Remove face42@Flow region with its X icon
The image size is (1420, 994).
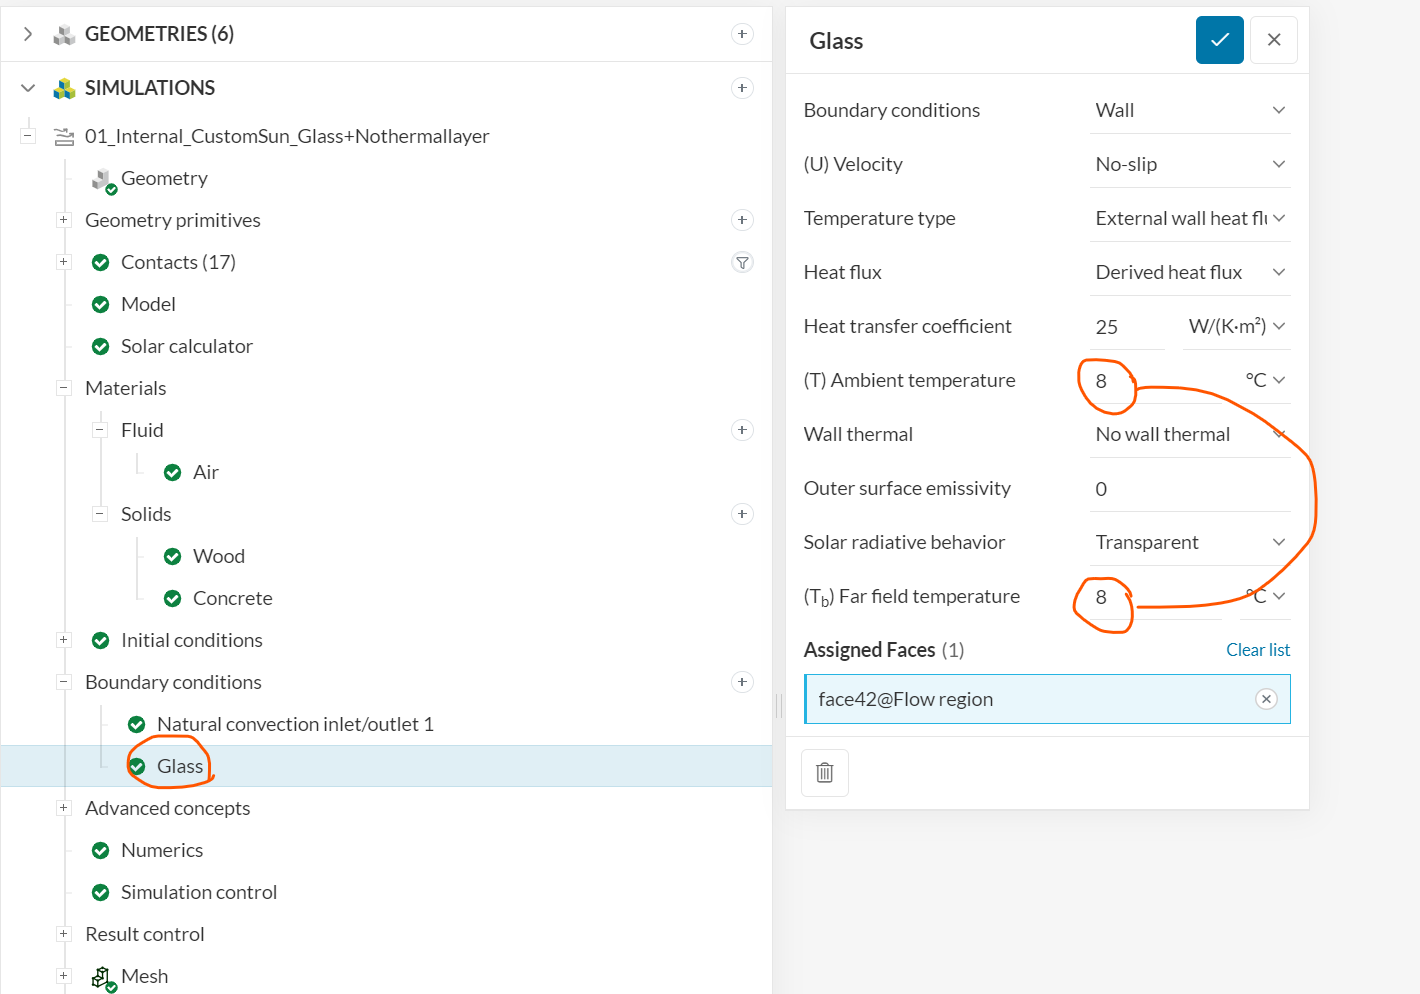1266,699
